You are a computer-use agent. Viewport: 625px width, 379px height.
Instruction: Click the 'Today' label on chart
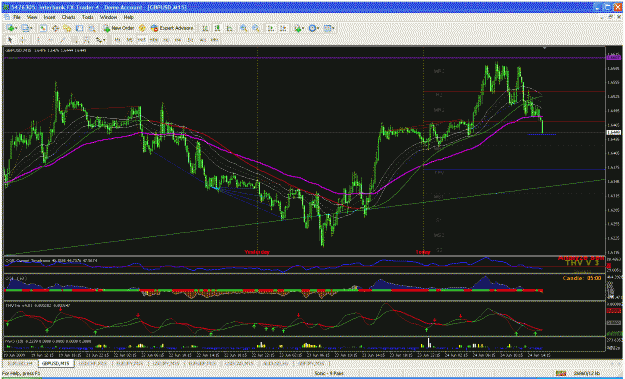tap(423, 252)
